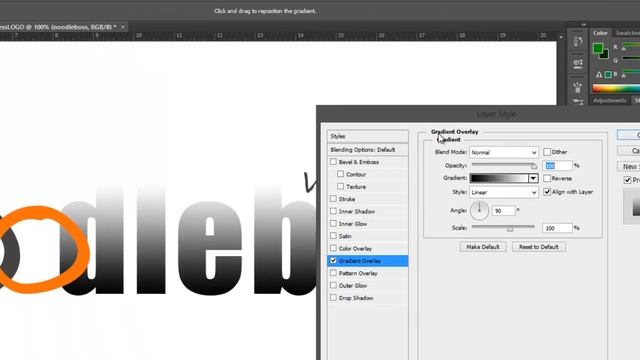Viewport: 640px width, 360px height.
Task: Enable the Outer Glow checkbox
Action: [x=333, y=285]
